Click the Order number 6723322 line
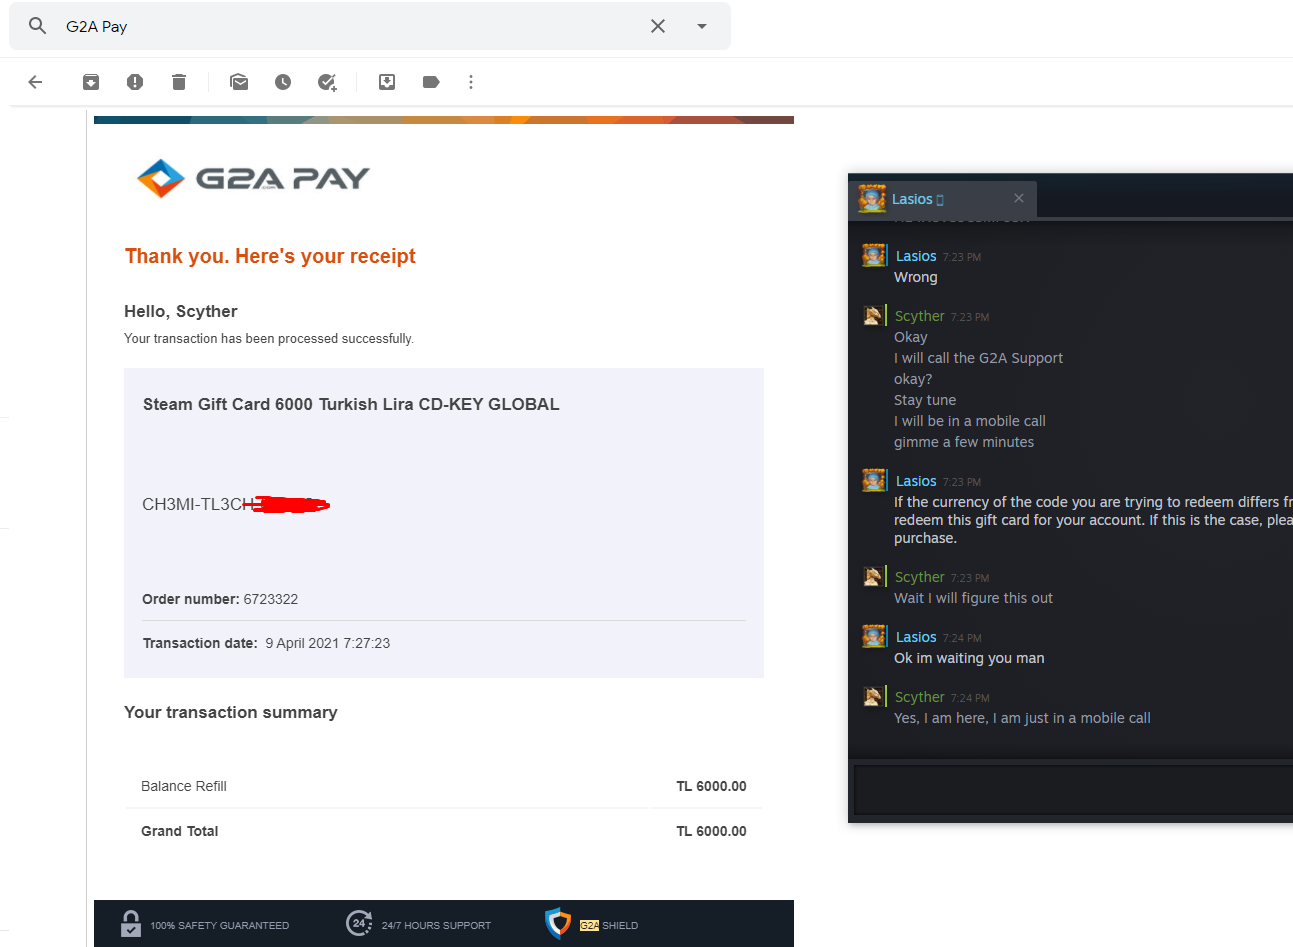This screenshot has height=947, width=1293. [x=220, y=599]
